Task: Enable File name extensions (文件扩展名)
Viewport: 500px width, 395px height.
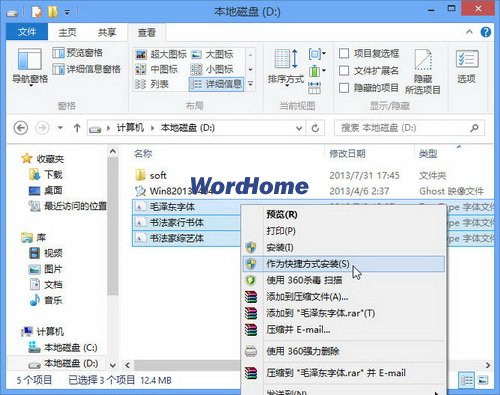Action: point(369,71)
